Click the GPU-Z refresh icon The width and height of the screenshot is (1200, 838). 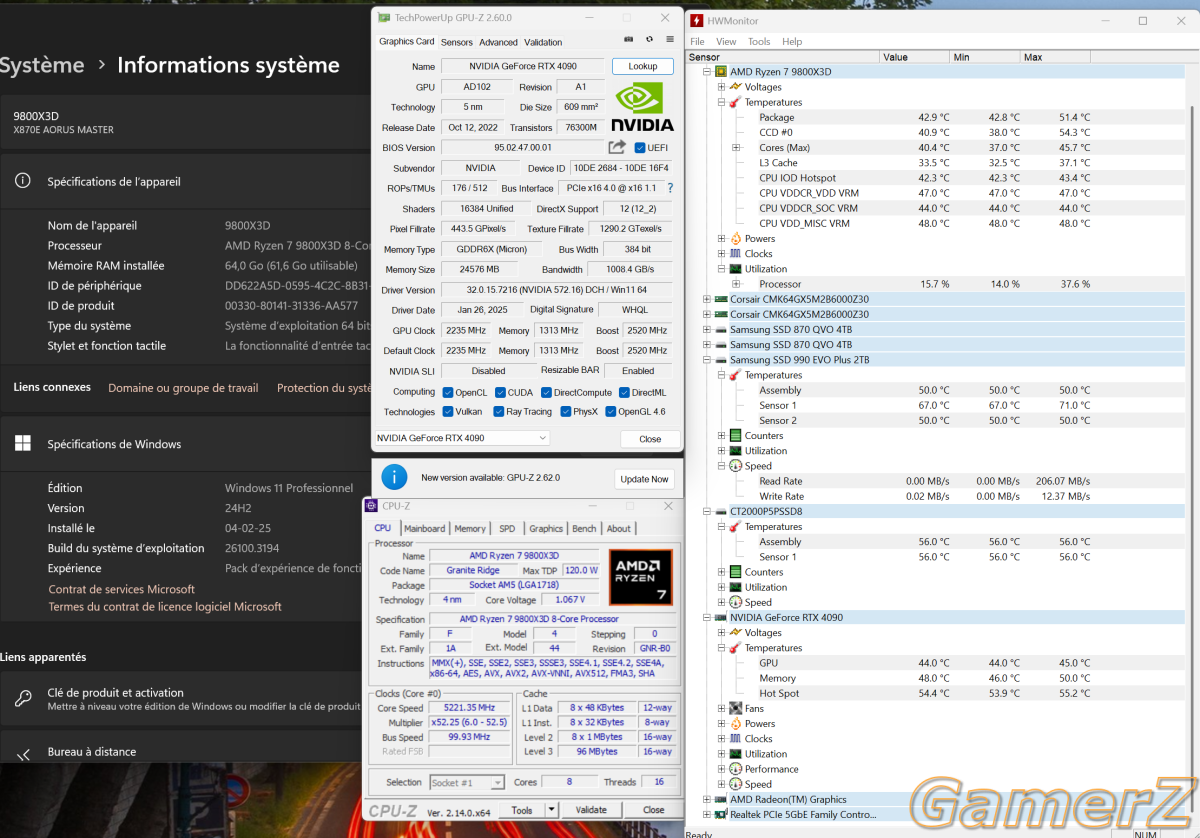(649, 39)
